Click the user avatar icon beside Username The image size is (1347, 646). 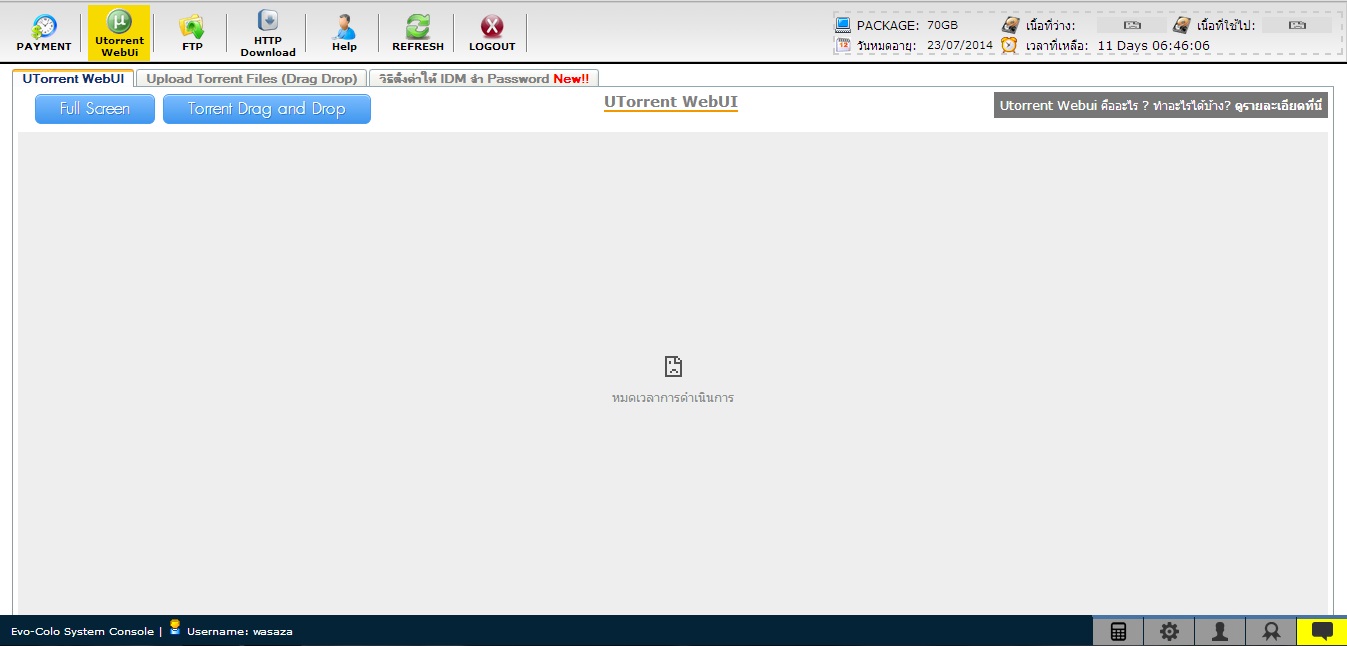point(175,628)
